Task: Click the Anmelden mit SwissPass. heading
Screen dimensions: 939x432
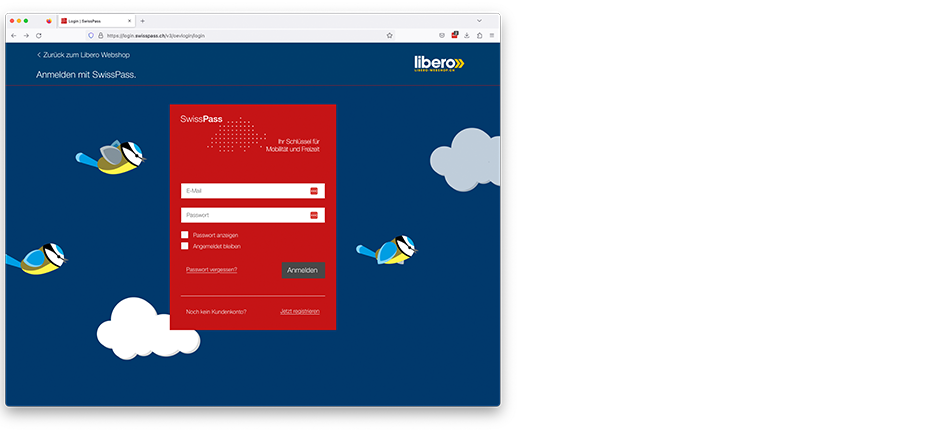Action: (86, 75)
